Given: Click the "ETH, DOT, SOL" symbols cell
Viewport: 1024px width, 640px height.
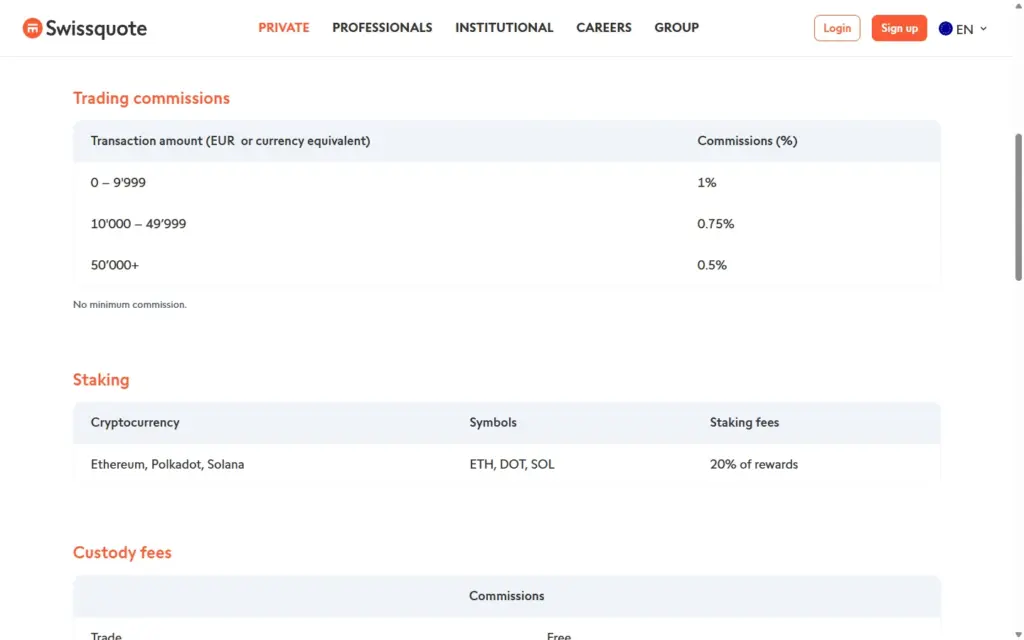Looking at the screenshot, I should 511,464.
